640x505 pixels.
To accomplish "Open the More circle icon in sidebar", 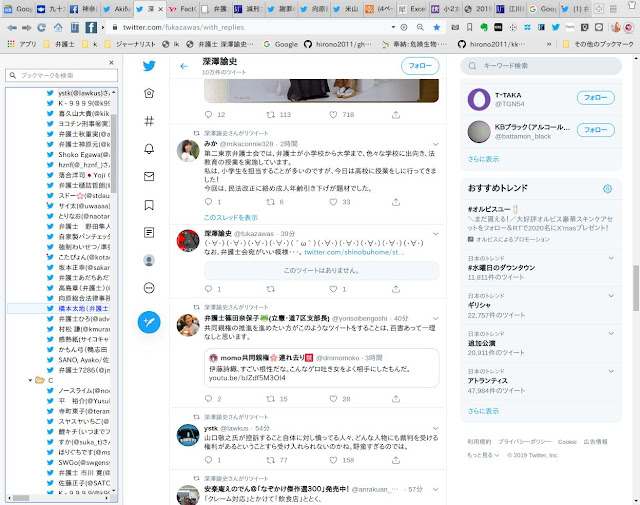I will tap(149, 288).
